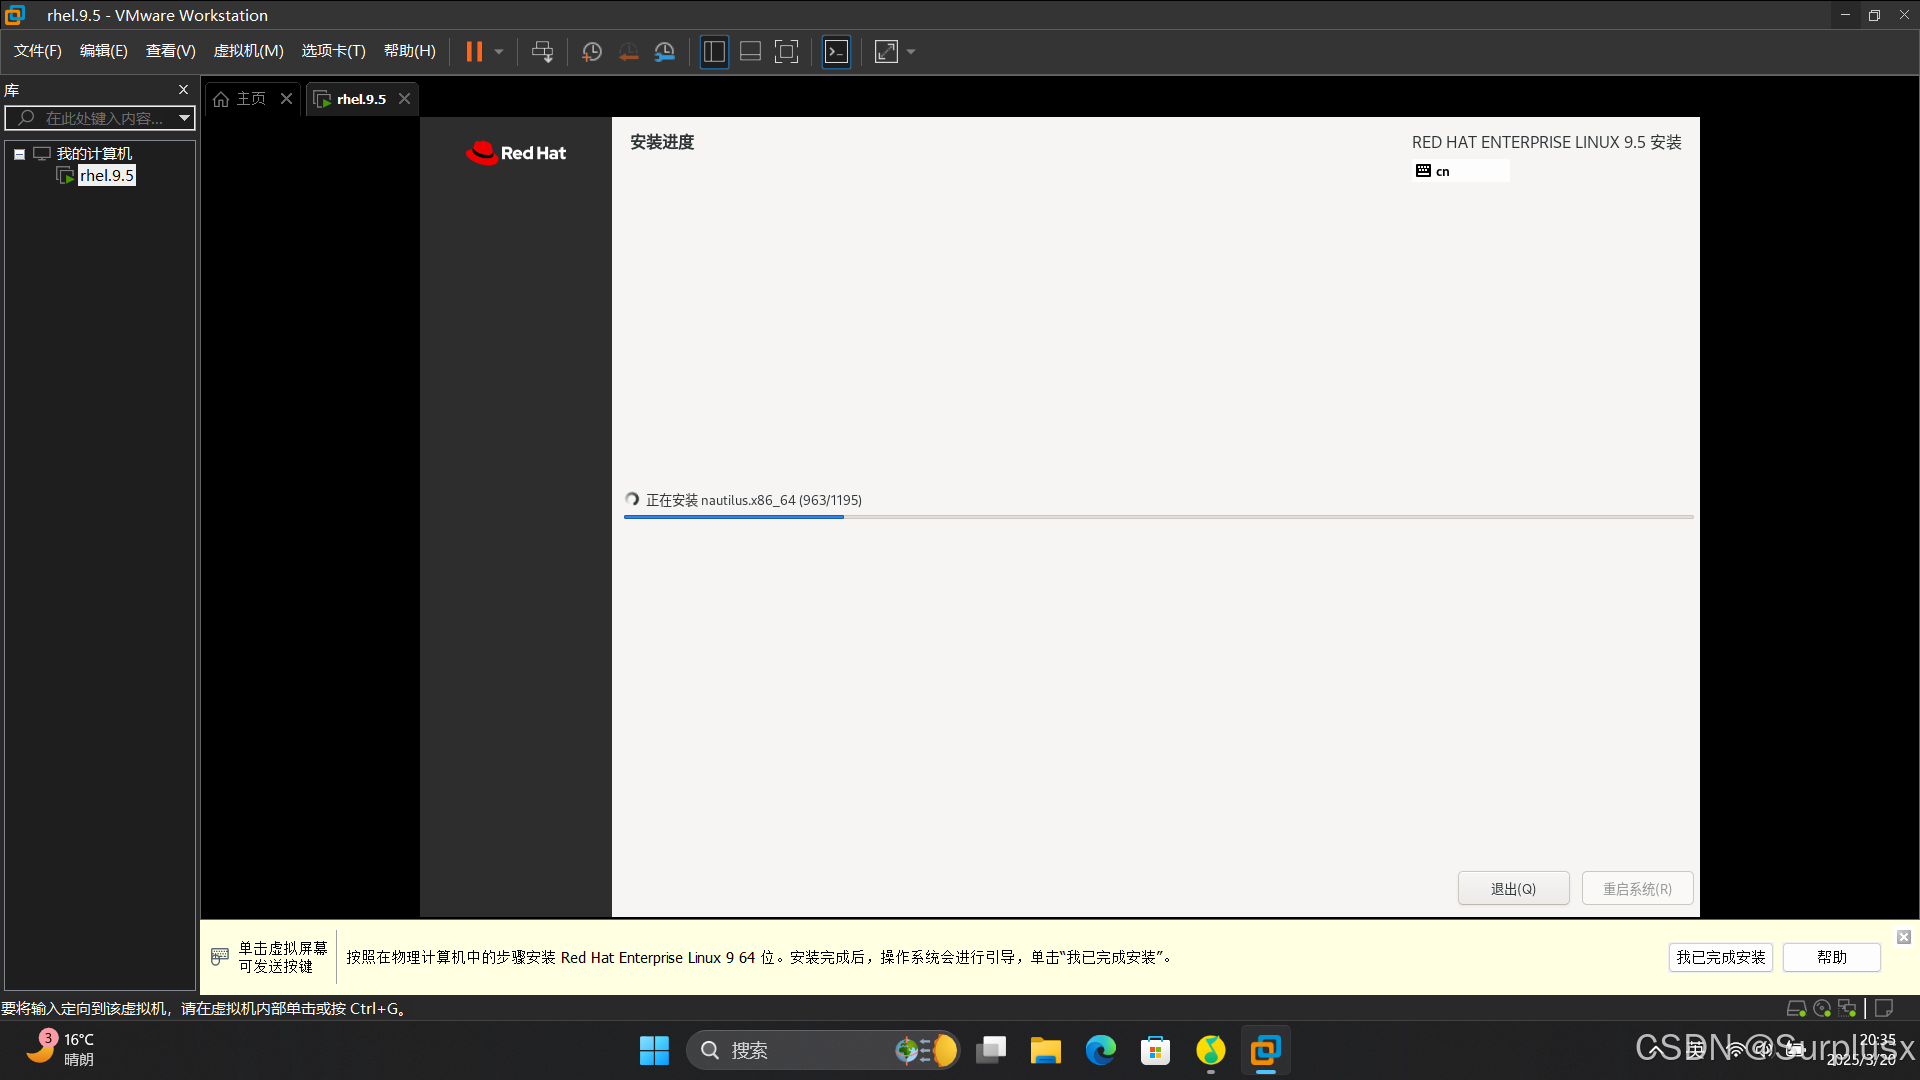Open the 虚拟机(M) menu
Image resolution: width=1920 pixels, height=1080 pixels.
(x=248, y=51)
